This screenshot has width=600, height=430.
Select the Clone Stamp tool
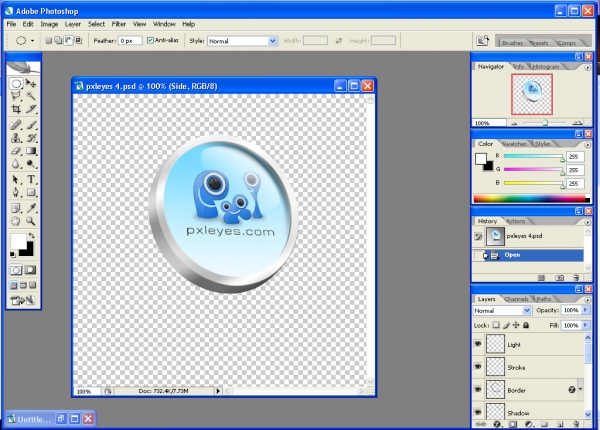(16, 138)
